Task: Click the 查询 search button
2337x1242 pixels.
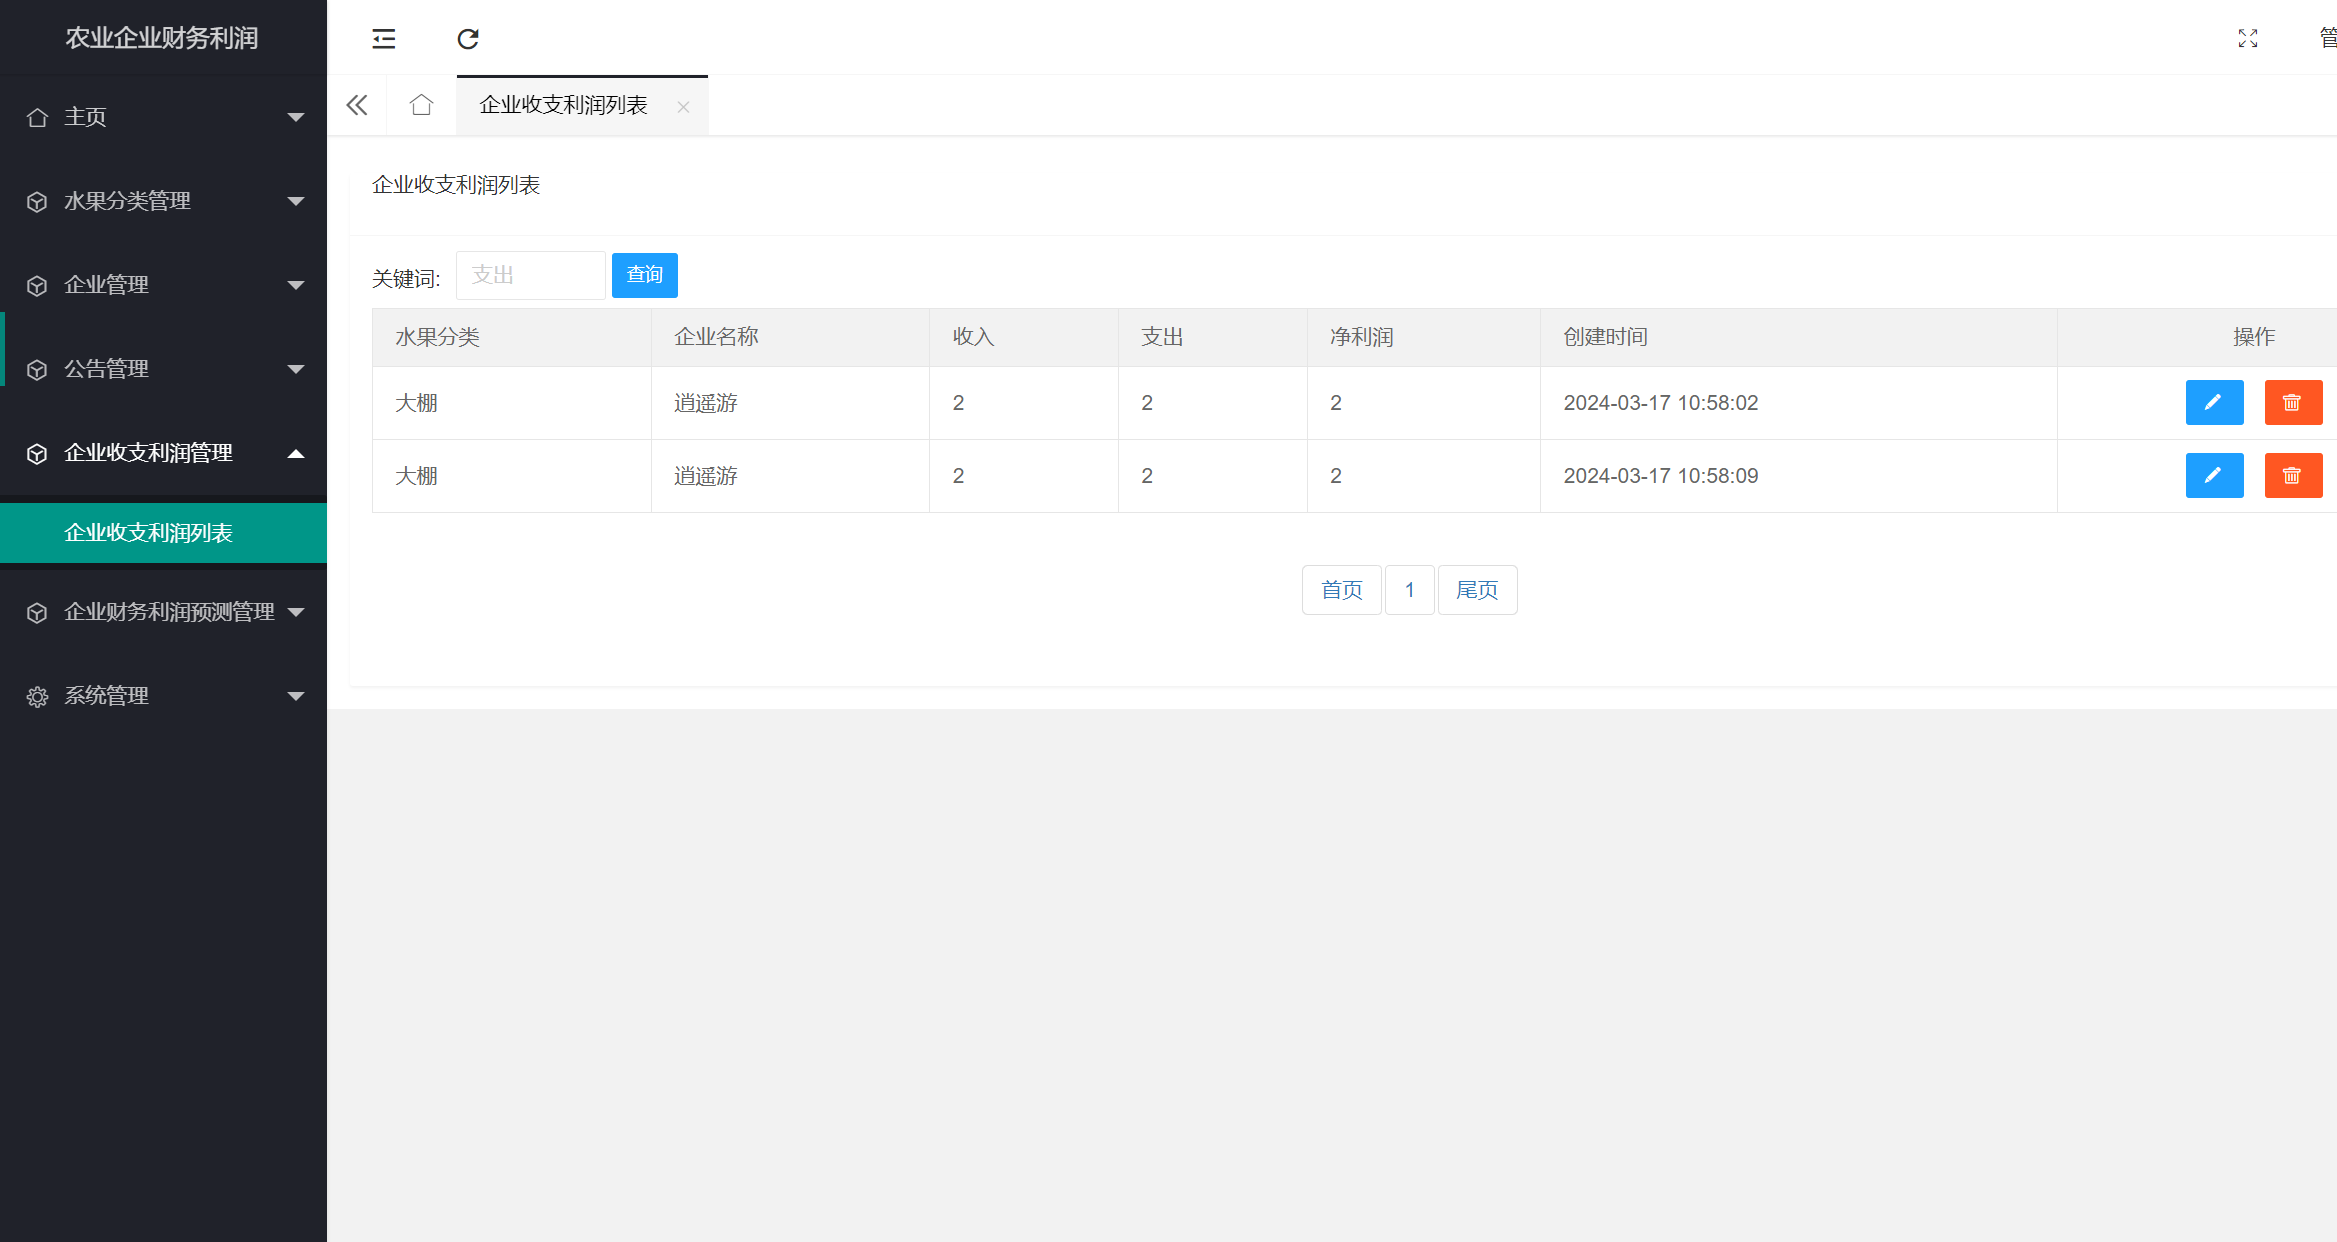Action: coord(644,275)
